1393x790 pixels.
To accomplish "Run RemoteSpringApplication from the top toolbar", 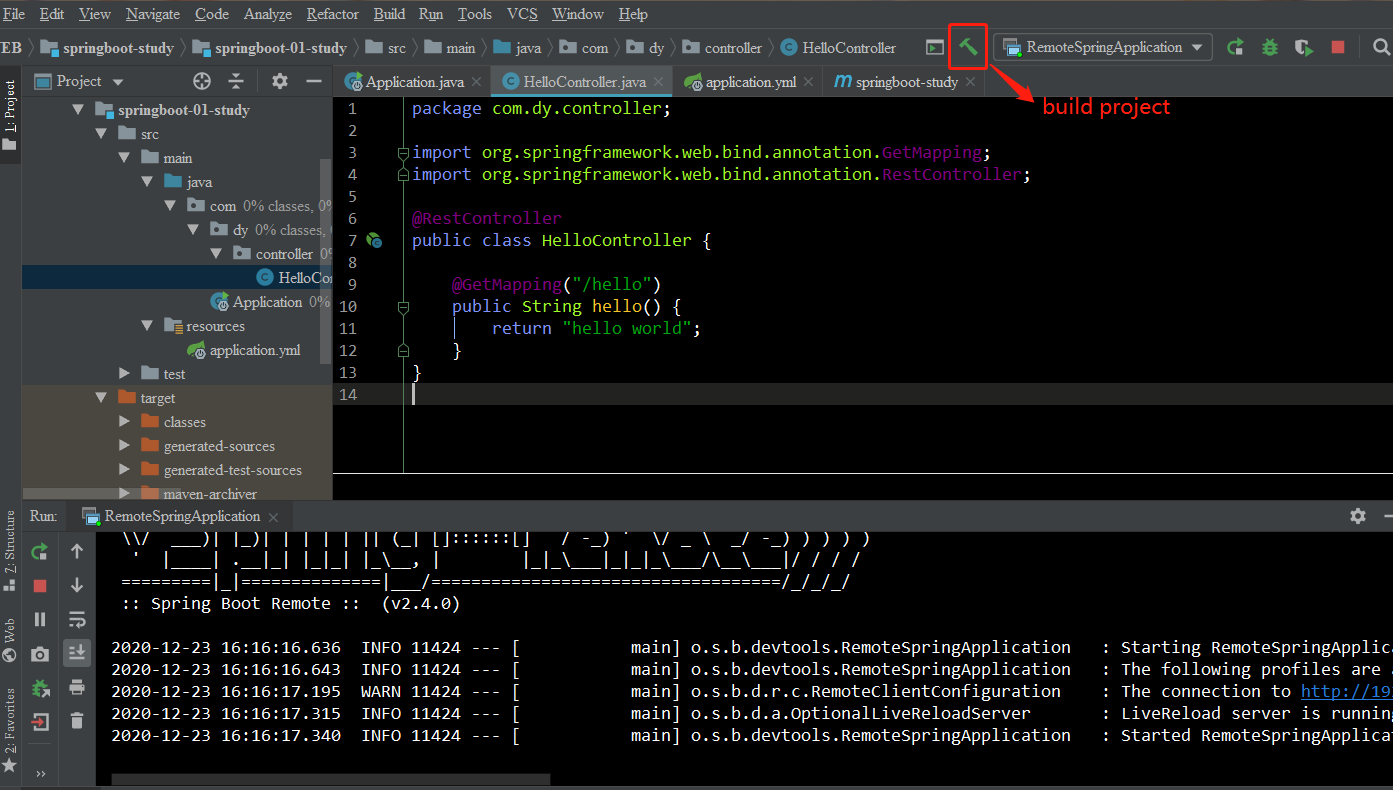I will tap(1235, 47).
